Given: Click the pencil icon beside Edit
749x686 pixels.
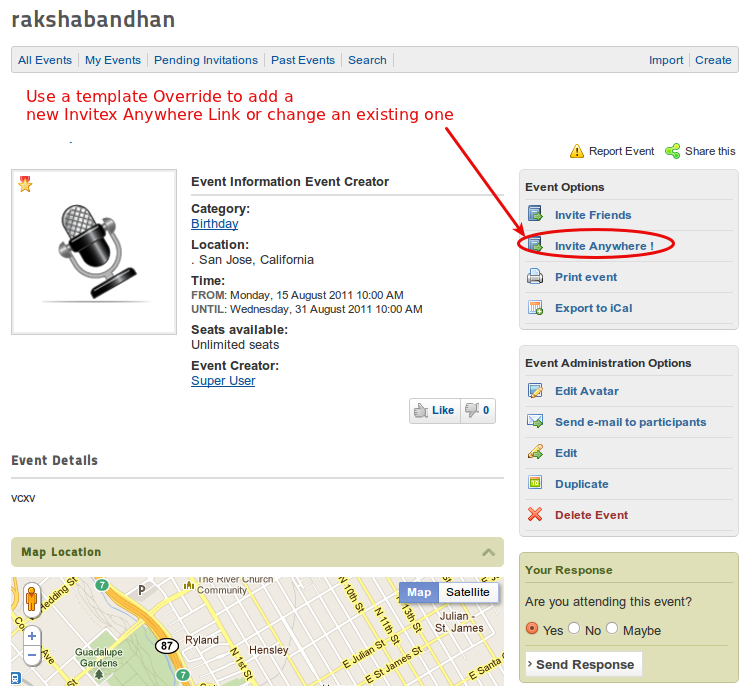Looking at the screenshot, I should coord(535,452).
